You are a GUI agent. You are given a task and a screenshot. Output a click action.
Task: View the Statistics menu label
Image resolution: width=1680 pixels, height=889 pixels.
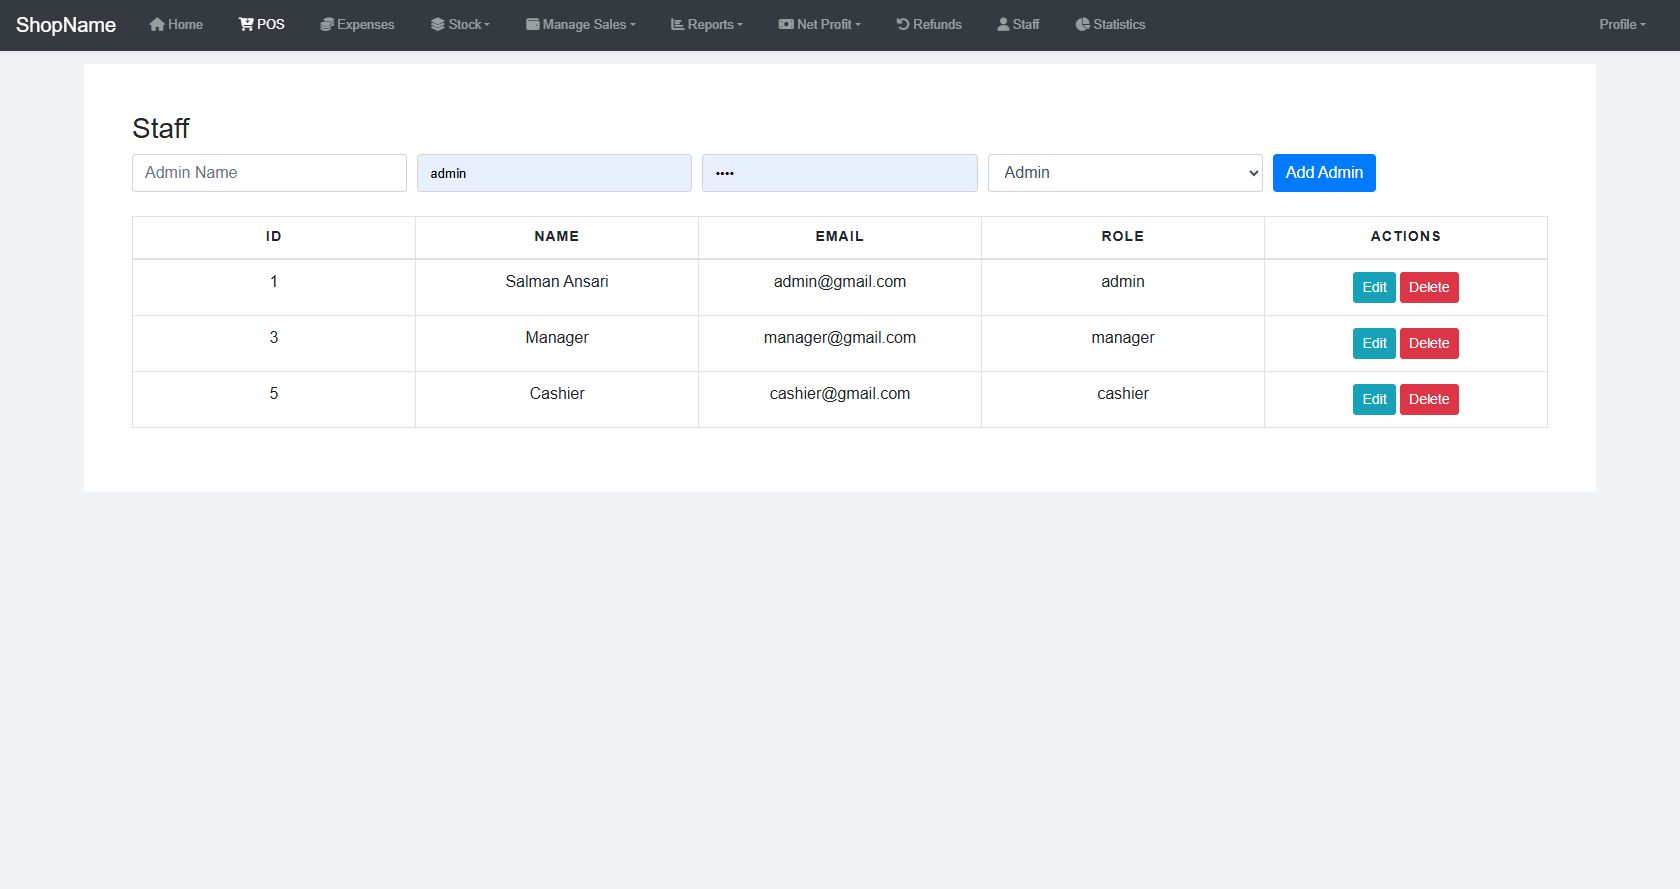pyautogui.click(x=1119, y=24)
